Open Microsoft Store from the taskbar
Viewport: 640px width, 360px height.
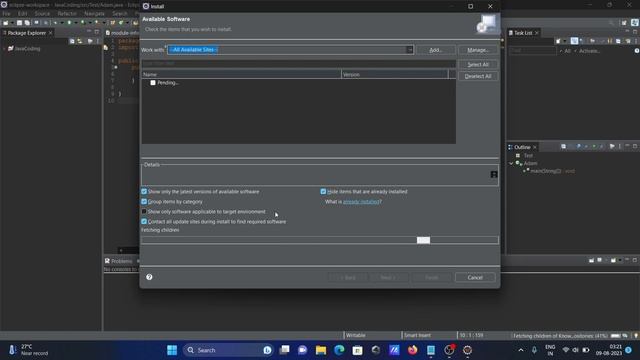point(358,350)
